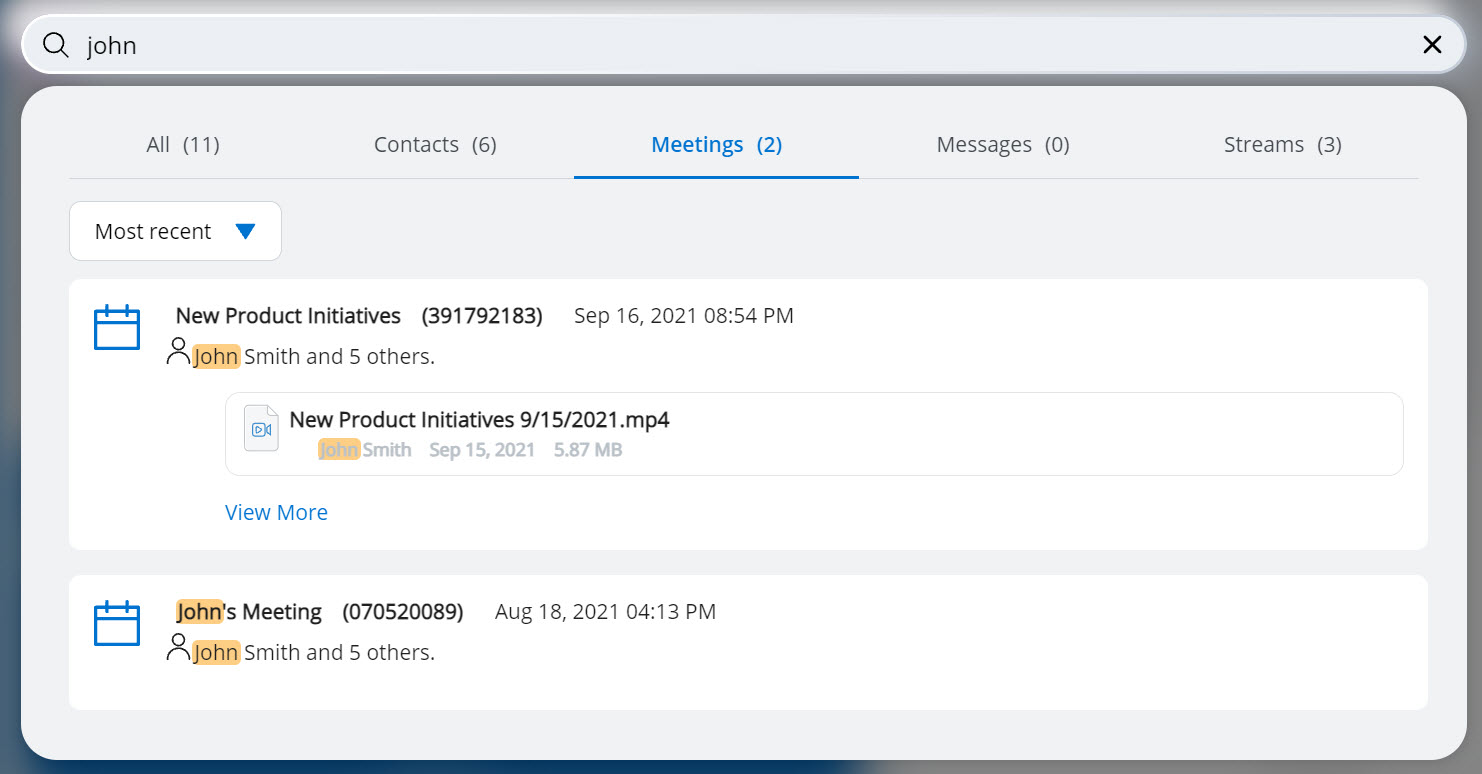Switch to the All (11) tab

(183, 145)
